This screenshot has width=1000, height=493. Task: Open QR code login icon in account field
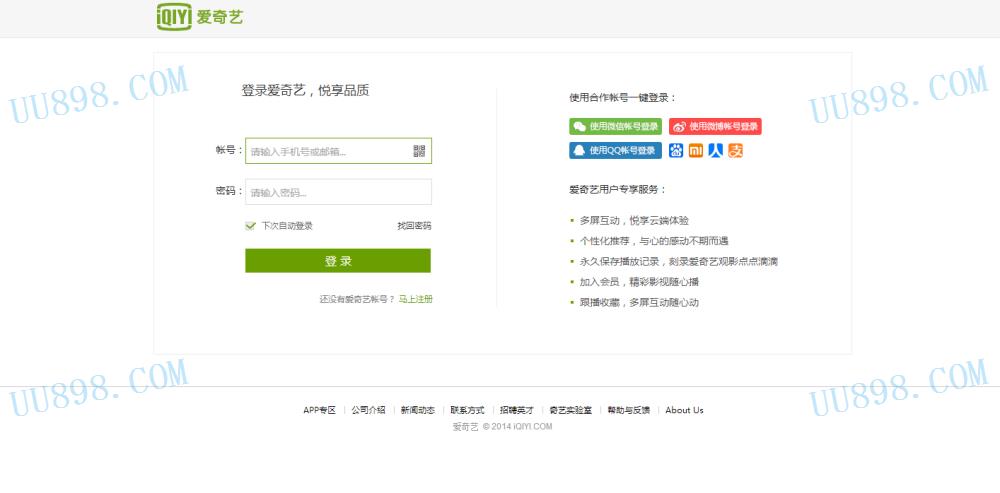(419, 151)
